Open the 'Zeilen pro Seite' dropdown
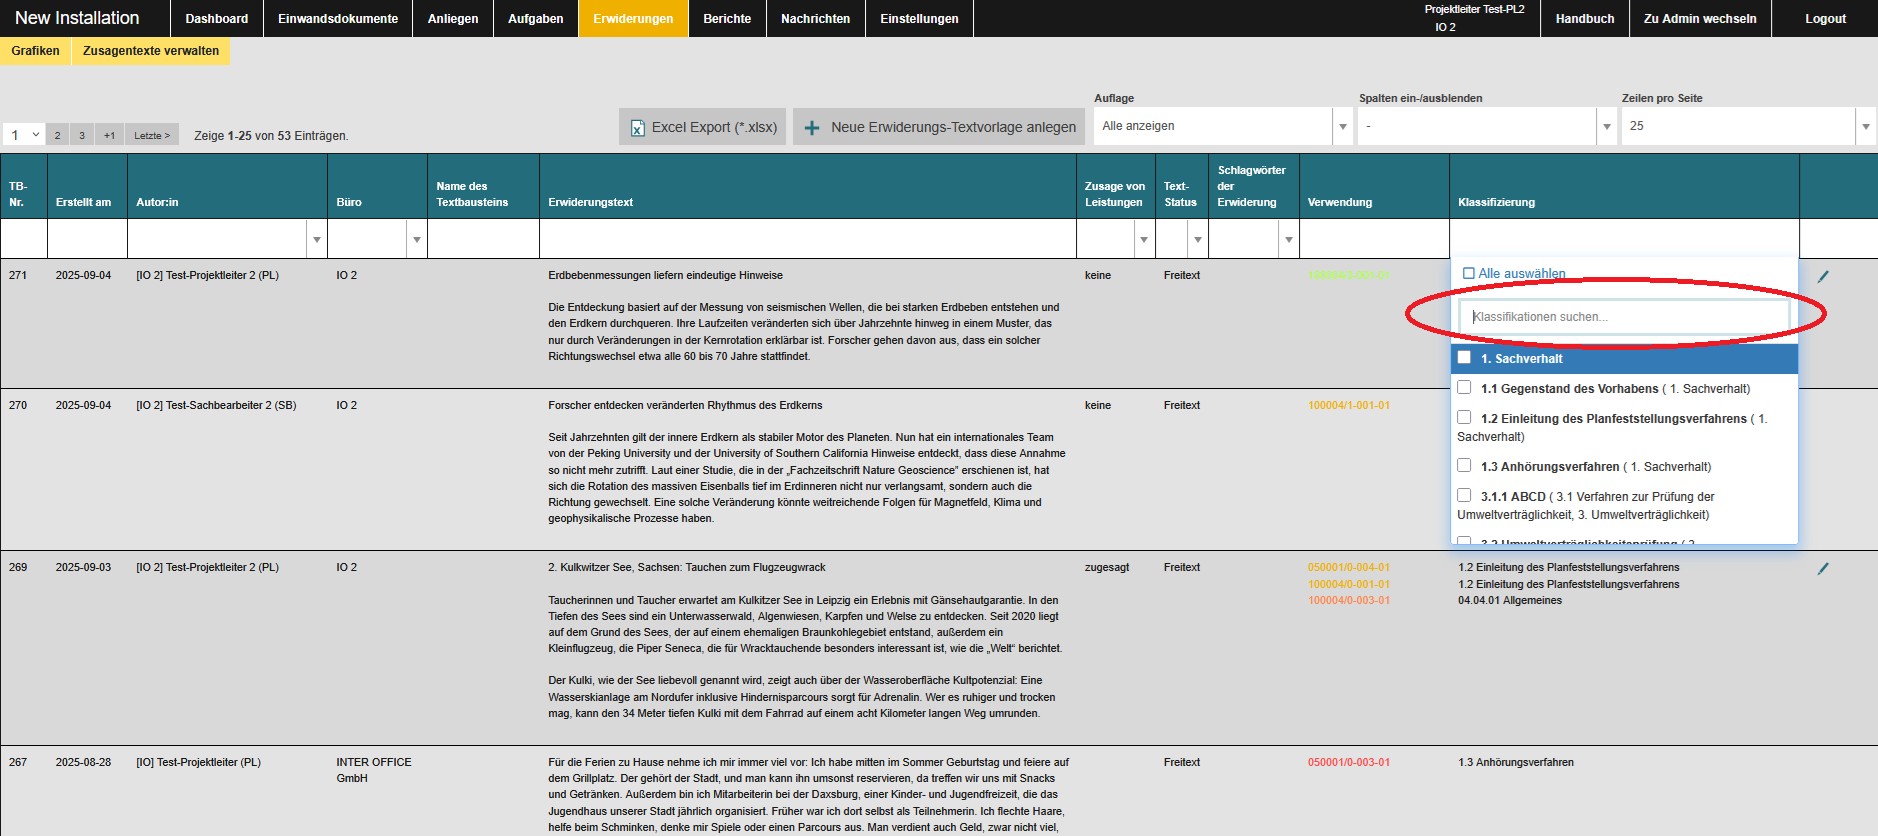Viewport: 1878px width, 836px height. coord(1865,127)
